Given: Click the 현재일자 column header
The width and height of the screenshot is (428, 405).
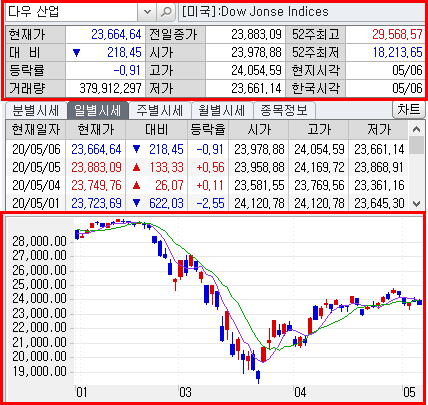Looking at the screenshot, I should 36,129.
